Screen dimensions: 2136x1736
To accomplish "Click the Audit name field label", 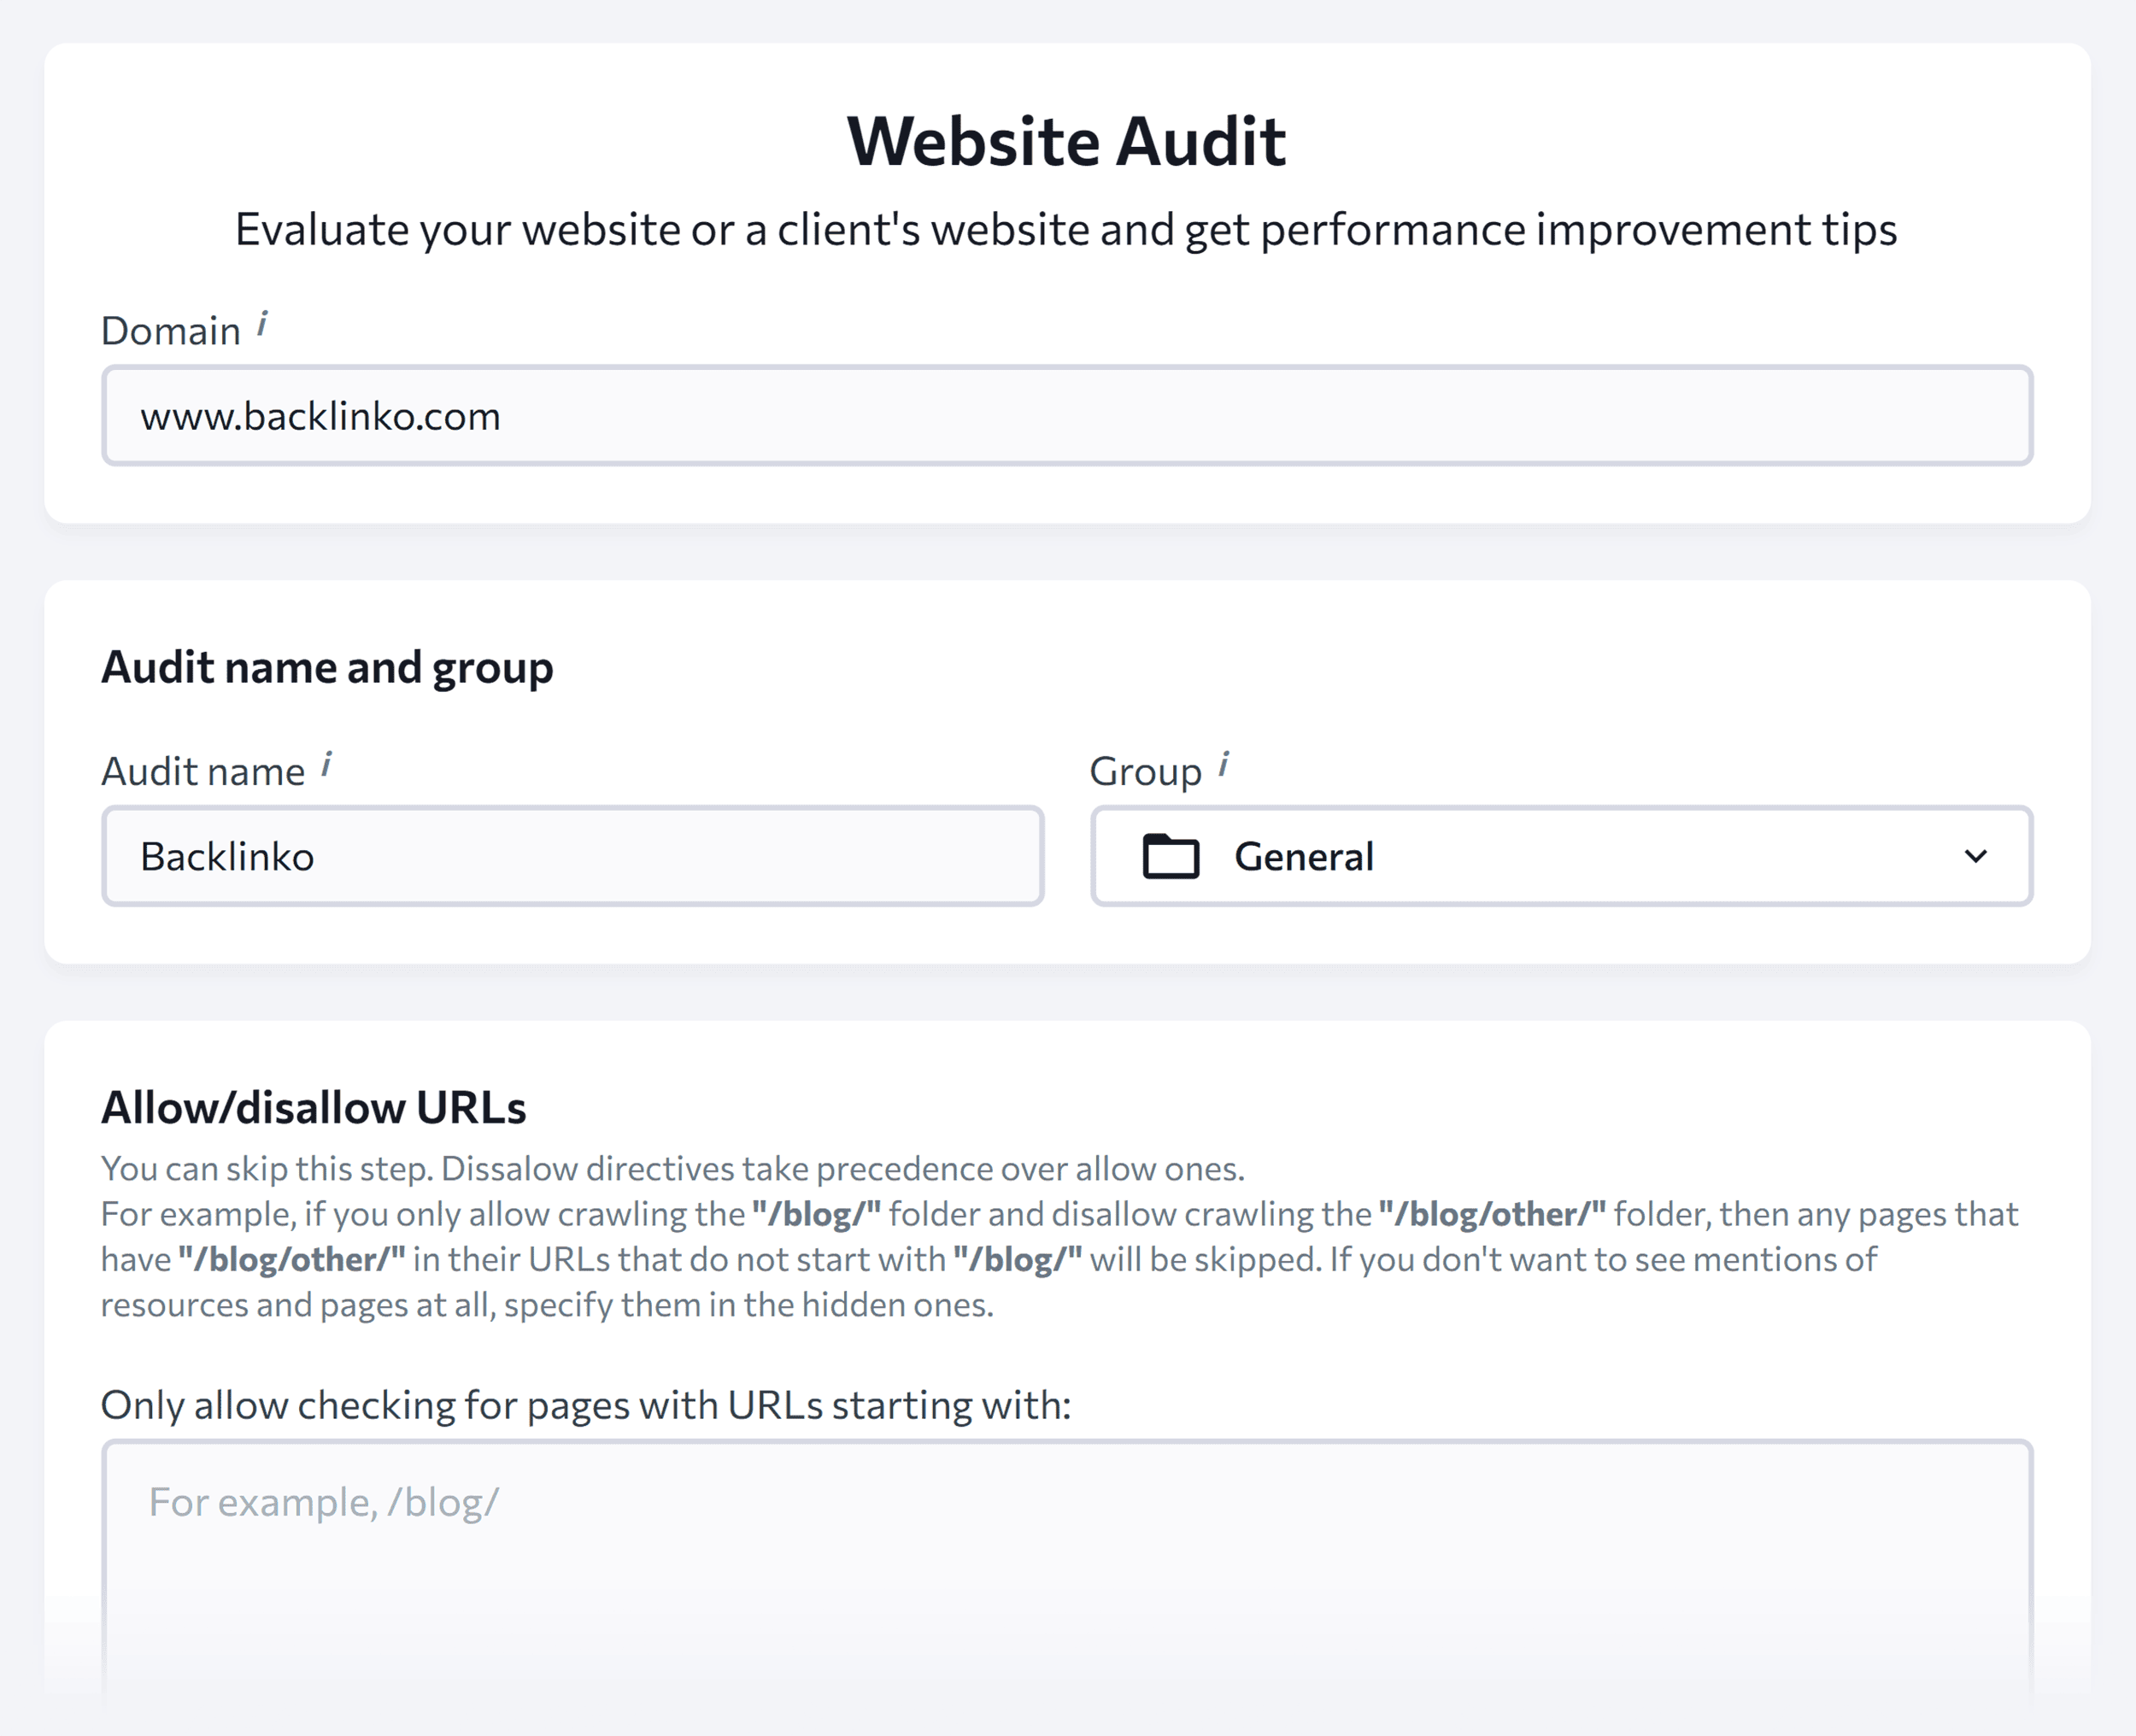I will pos(206,770).
